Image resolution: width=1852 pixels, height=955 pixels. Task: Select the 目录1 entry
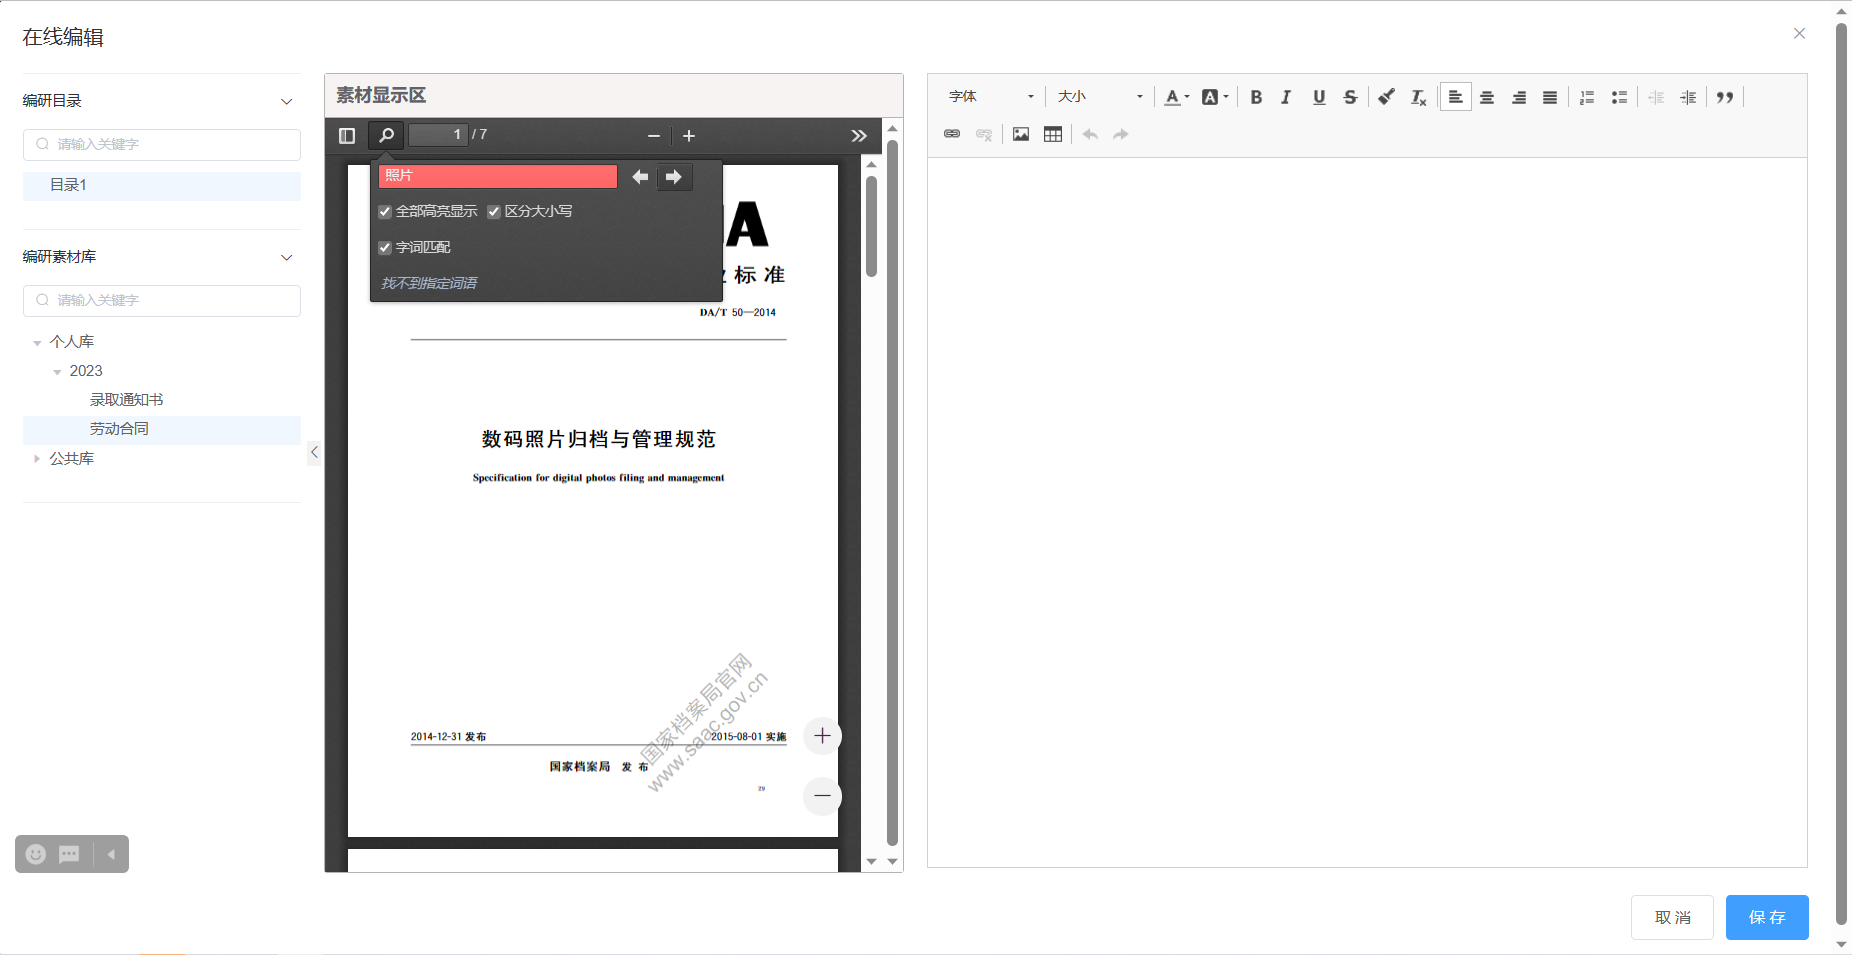162,186
